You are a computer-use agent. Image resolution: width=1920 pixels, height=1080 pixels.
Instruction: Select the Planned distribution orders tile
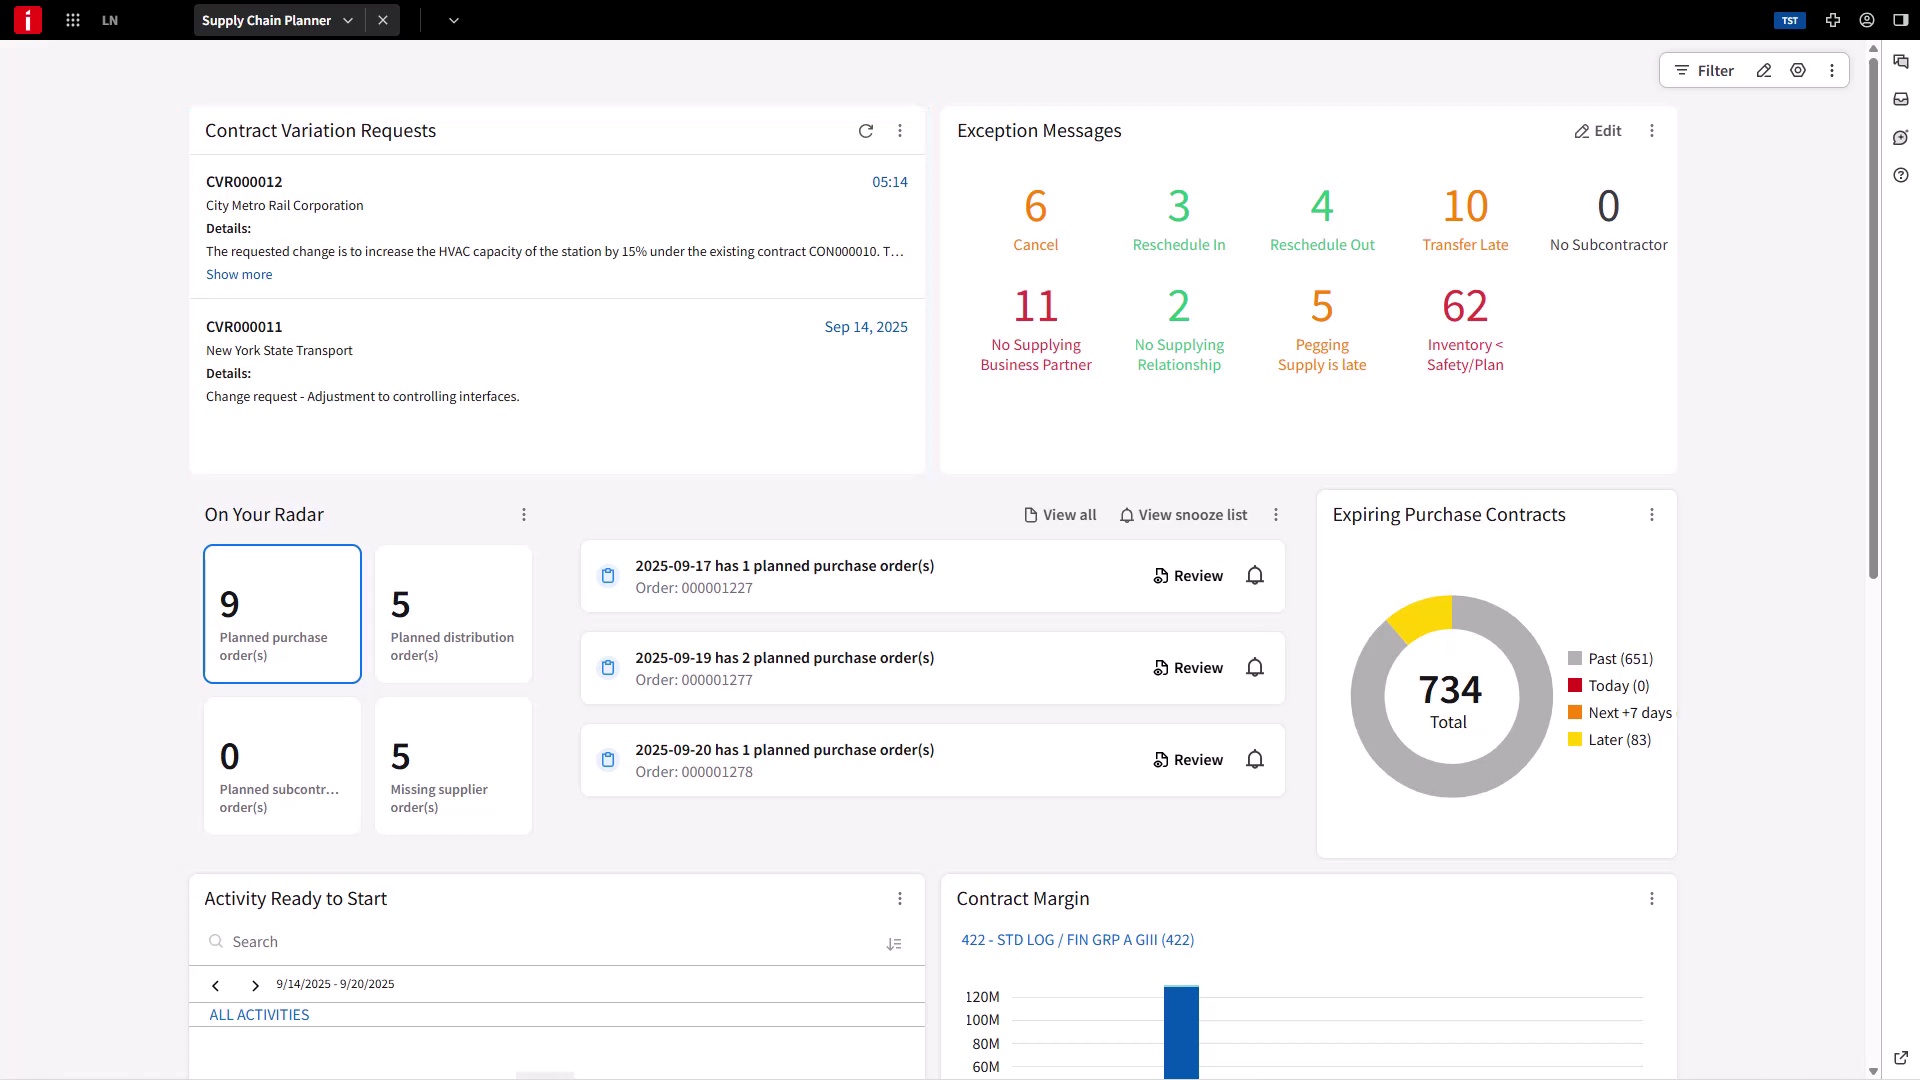pyautogui.click(x=453, y=614)
